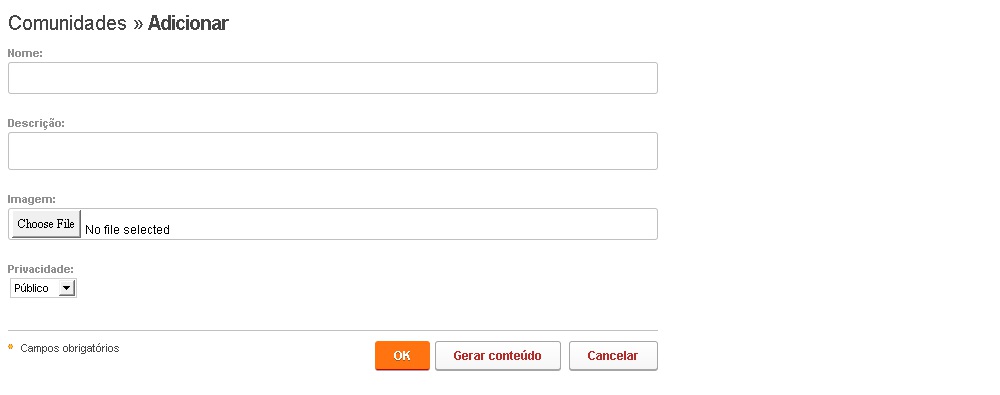
Task: Click the Campos obrigatórios note
Action: coord(70,348)
